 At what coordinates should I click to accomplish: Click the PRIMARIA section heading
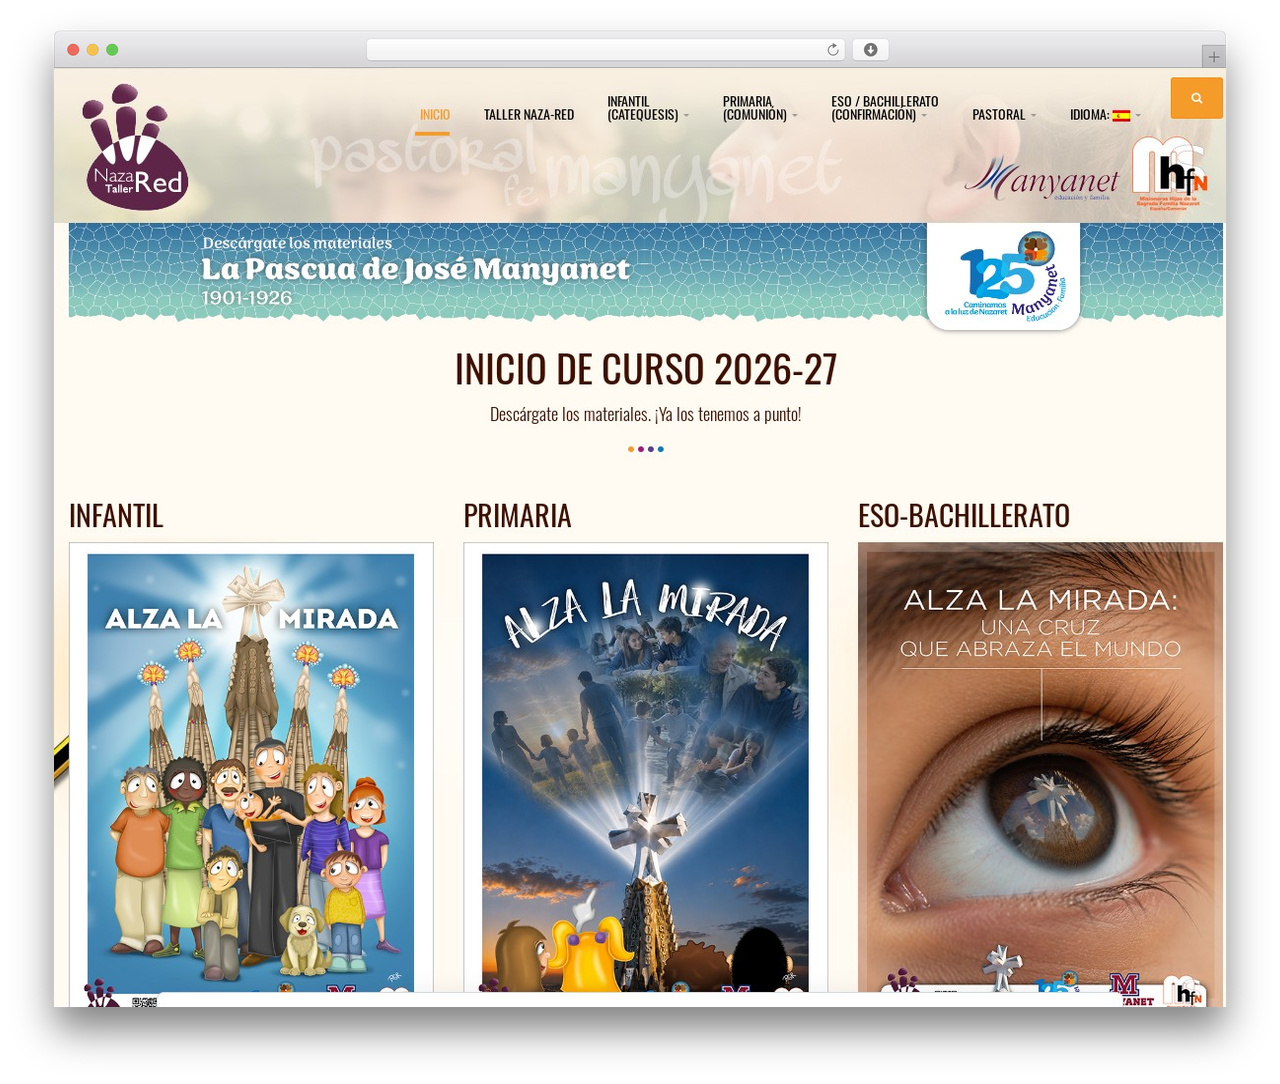point(517,515)
